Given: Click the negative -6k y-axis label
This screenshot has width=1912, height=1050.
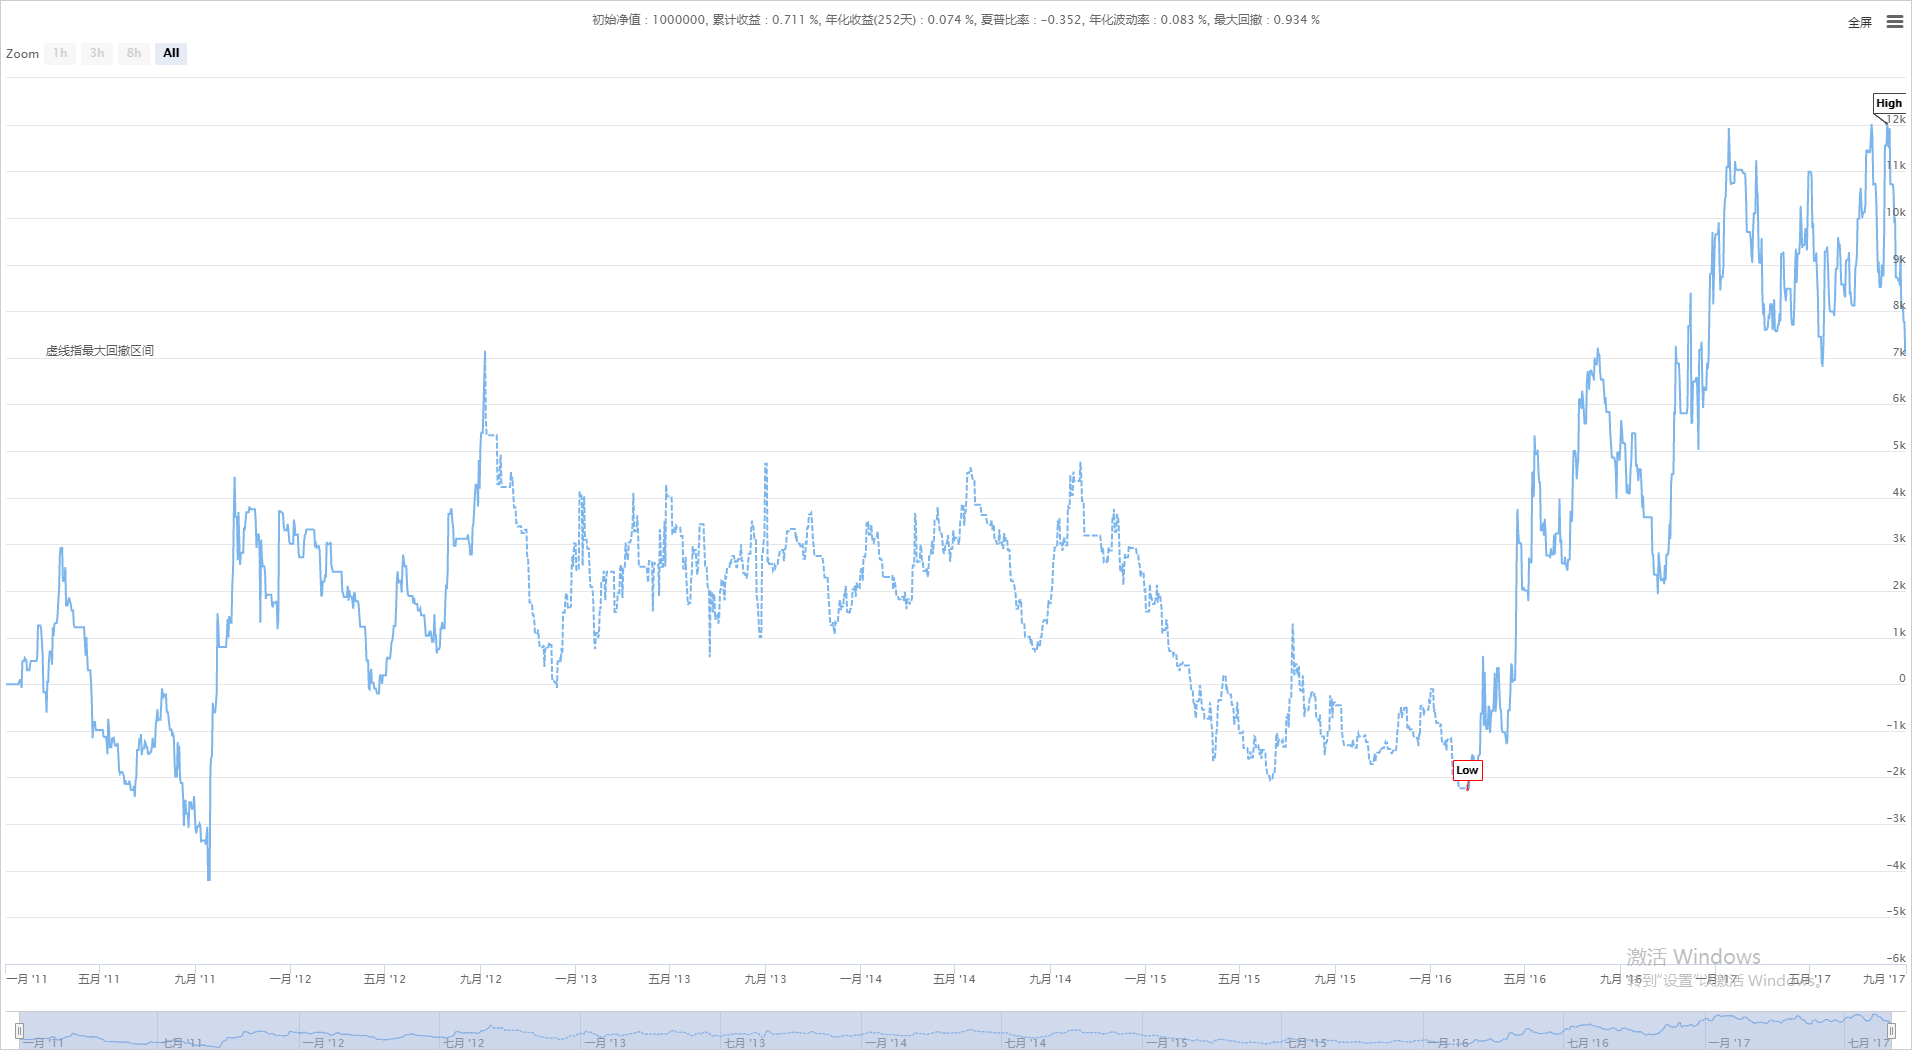Looking at the screenshot, I should tap(1896, 958).
